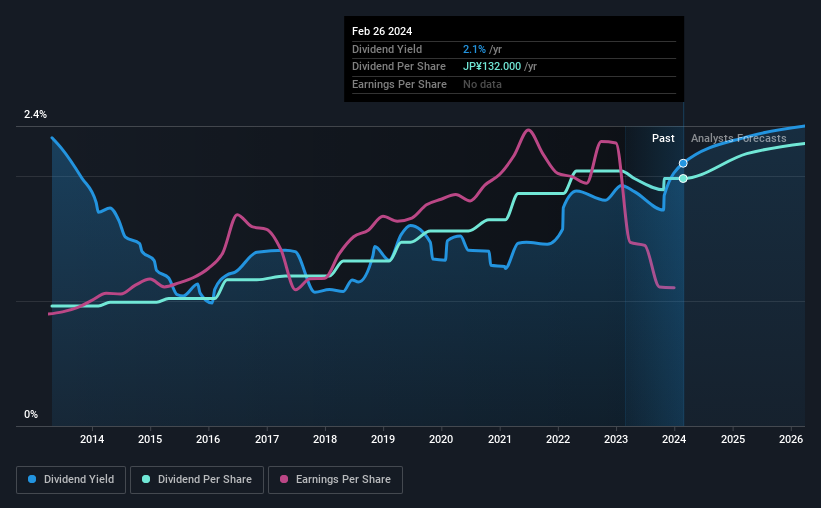Click the 2024 x-axis label

(674, 439)
